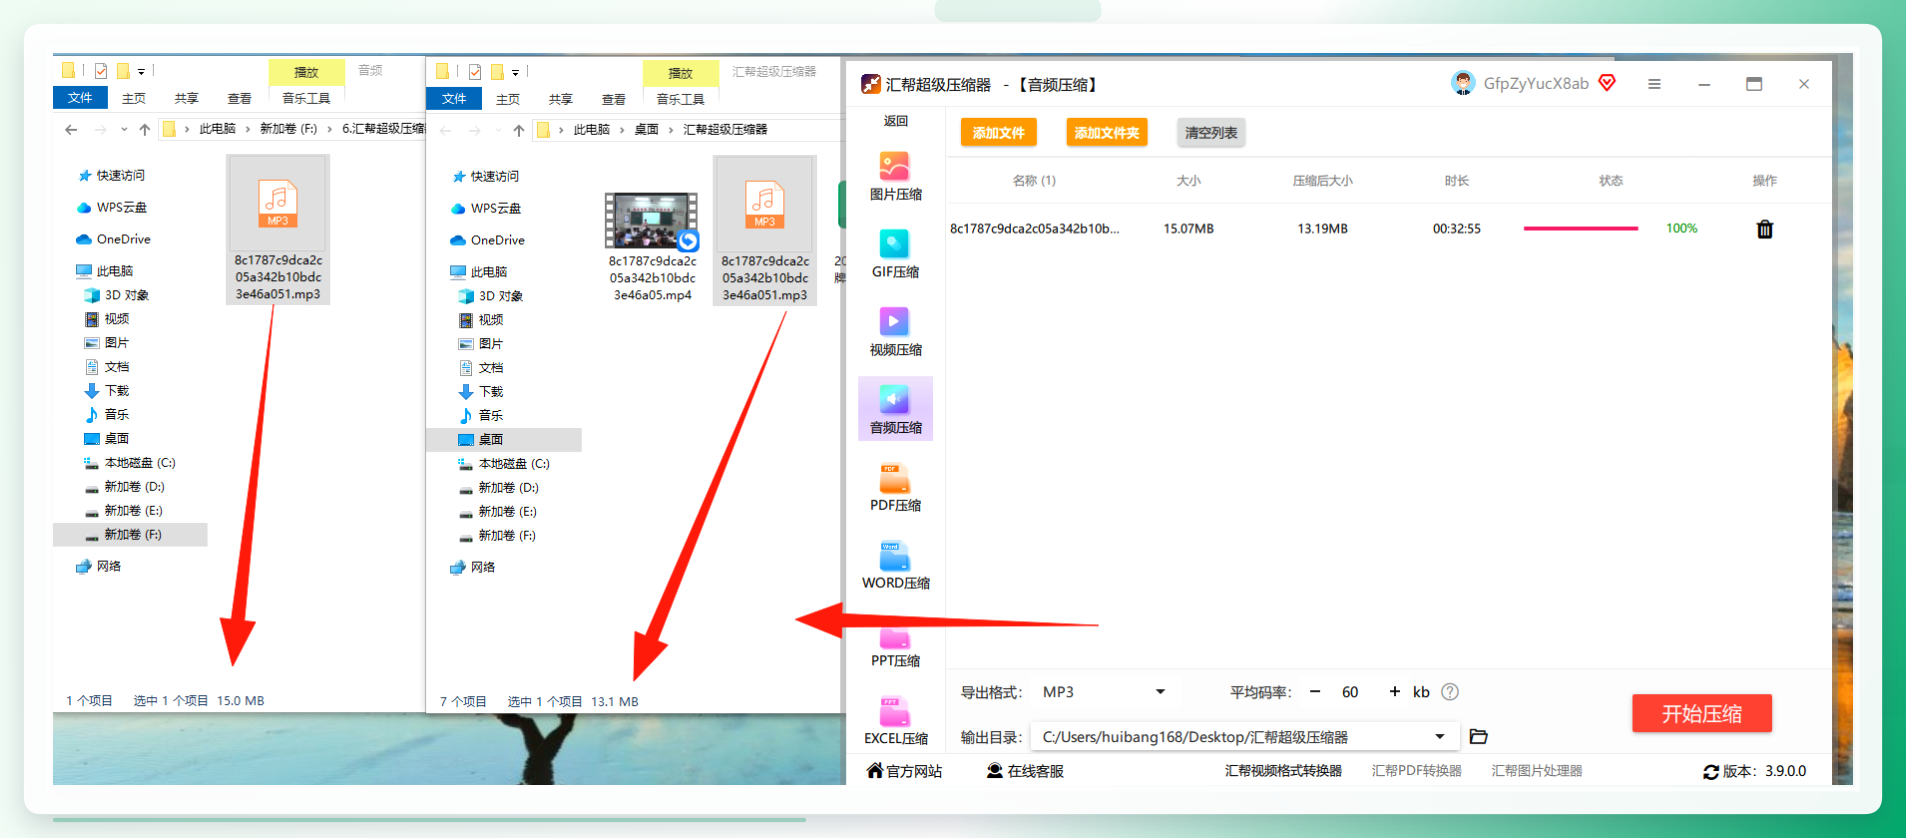
Task: Open the 输出目录 path dropdown
Action: 1244,737
